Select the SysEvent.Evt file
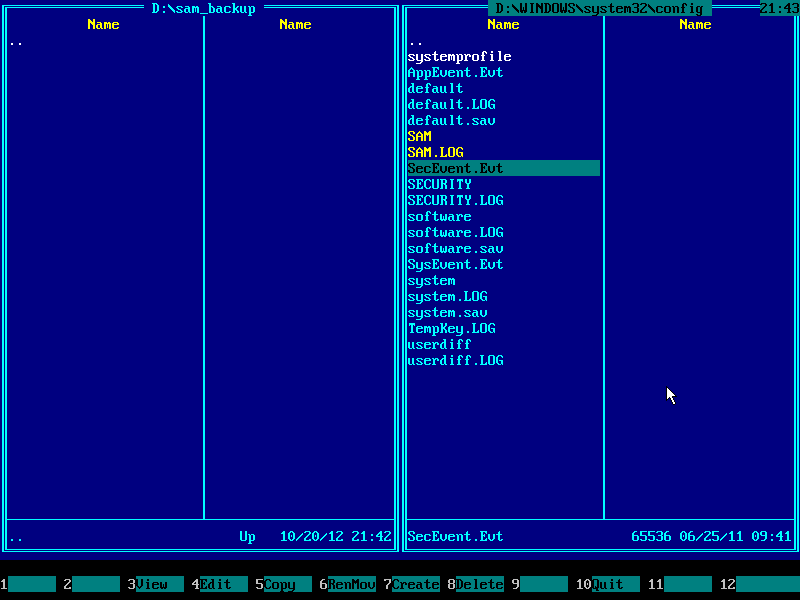The width and height of the screenshot is (800, 600). point(455,264)
